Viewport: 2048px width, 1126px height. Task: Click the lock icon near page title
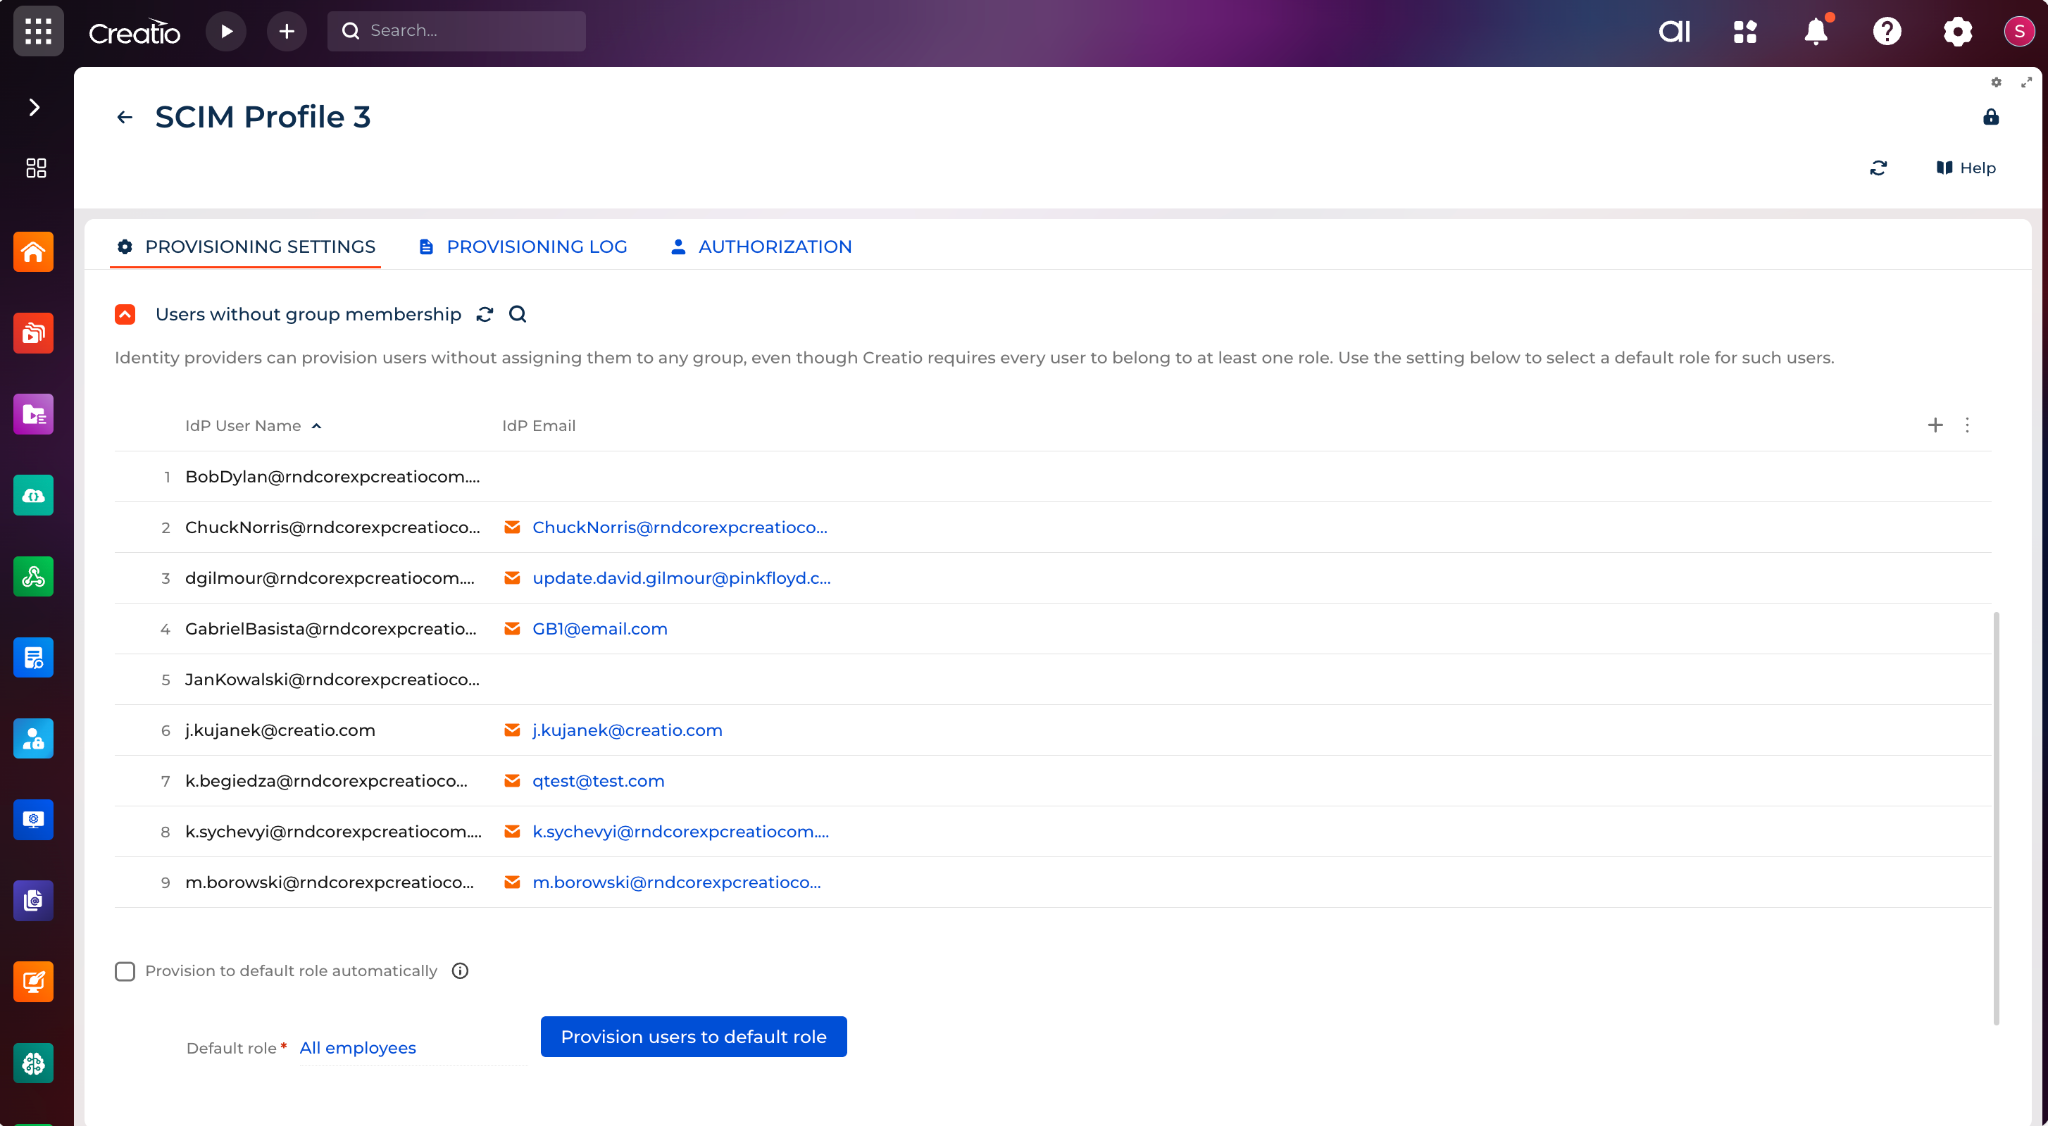point(1991,117)
